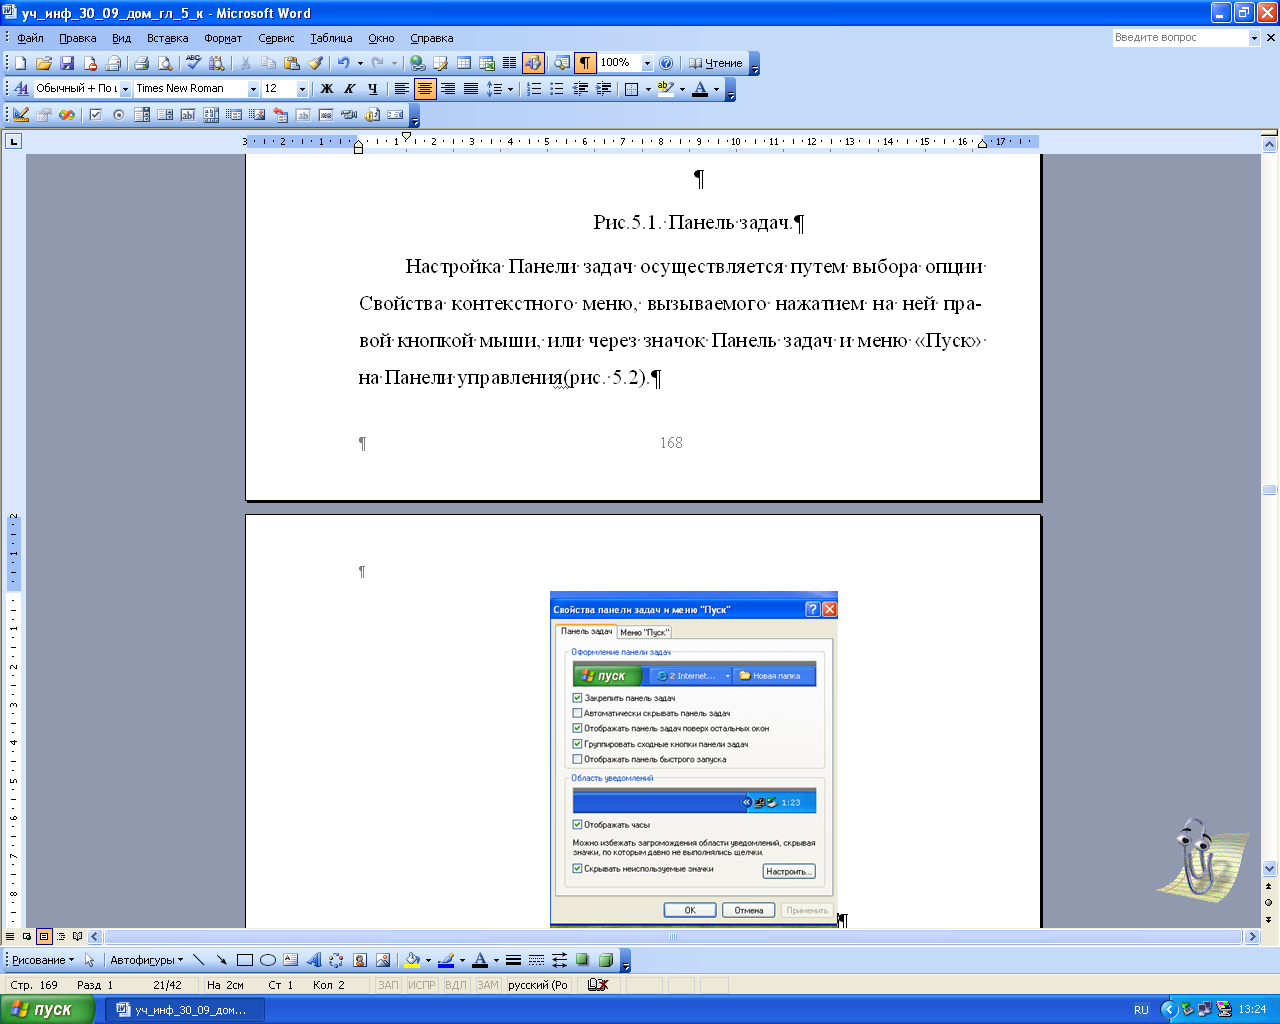Screen dimensions: 1280x1024
Task: Apply the Line Color on the Drawing toolbar
Action: coord(446,960)
